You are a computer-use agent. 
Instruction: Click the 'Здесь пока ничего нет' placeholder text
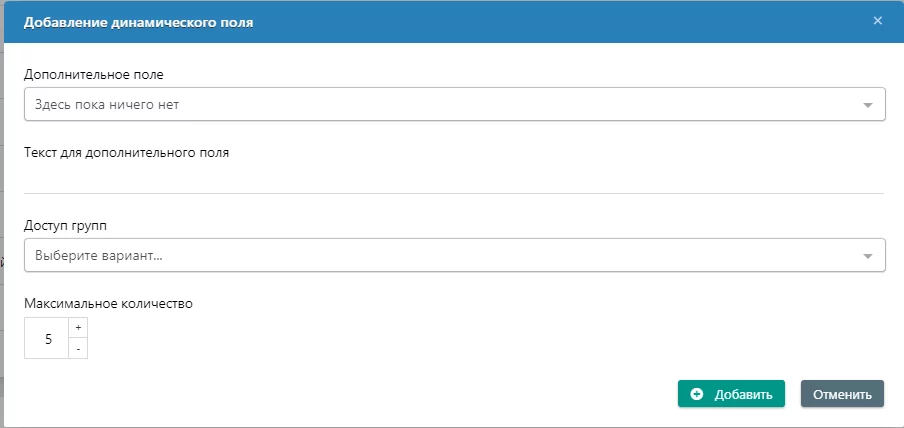click(107, 104)
